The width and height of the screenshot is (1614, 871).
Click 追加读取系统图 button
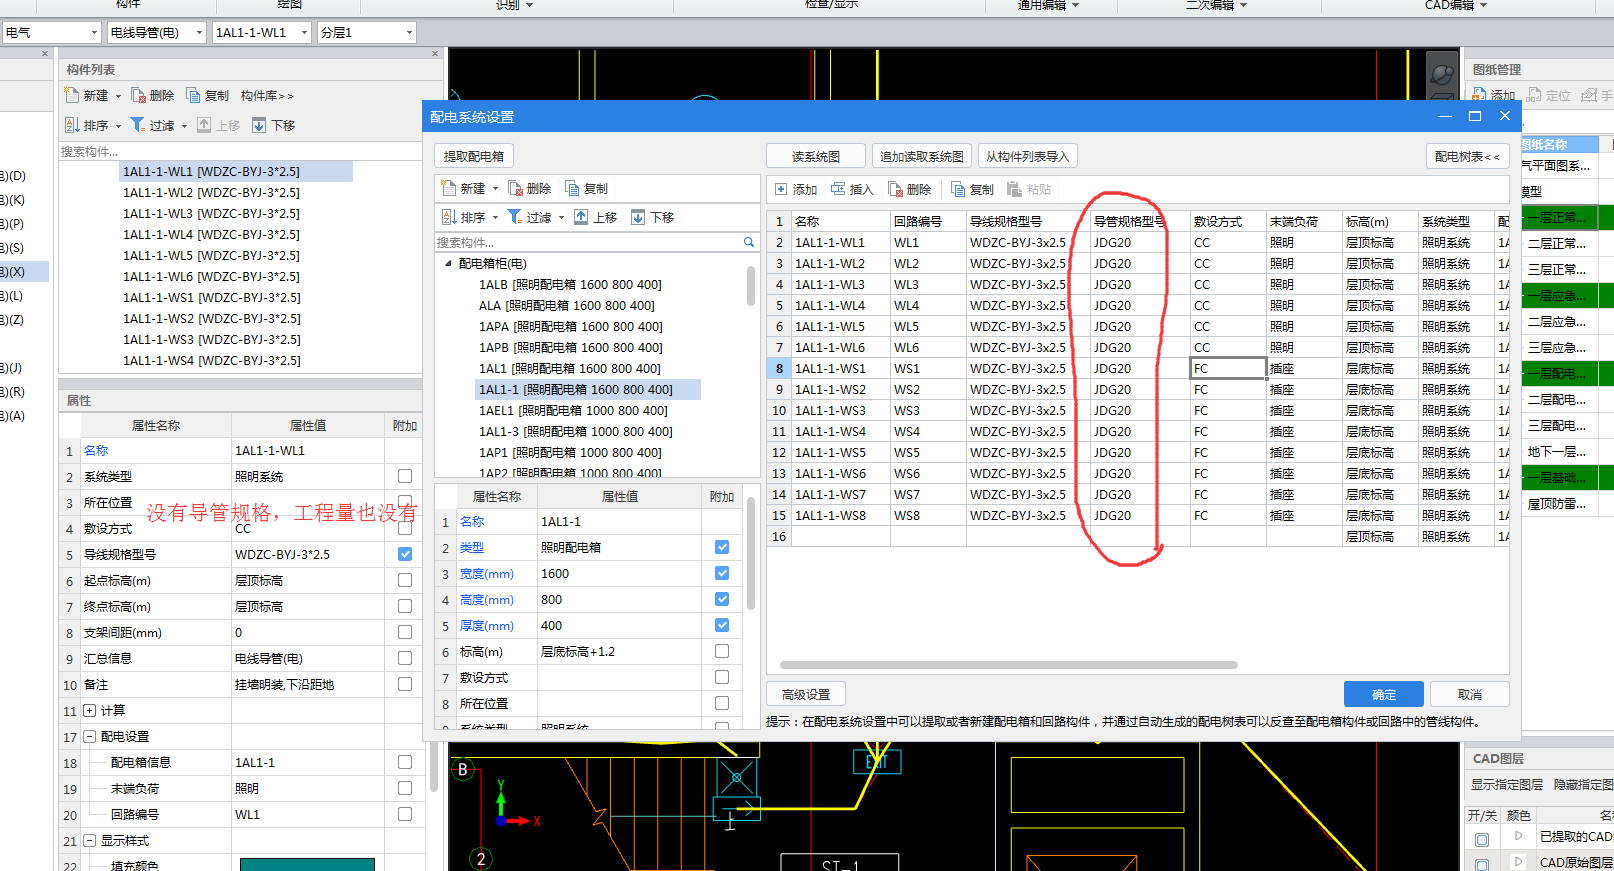pyautogui.click(x=922, y=156)
